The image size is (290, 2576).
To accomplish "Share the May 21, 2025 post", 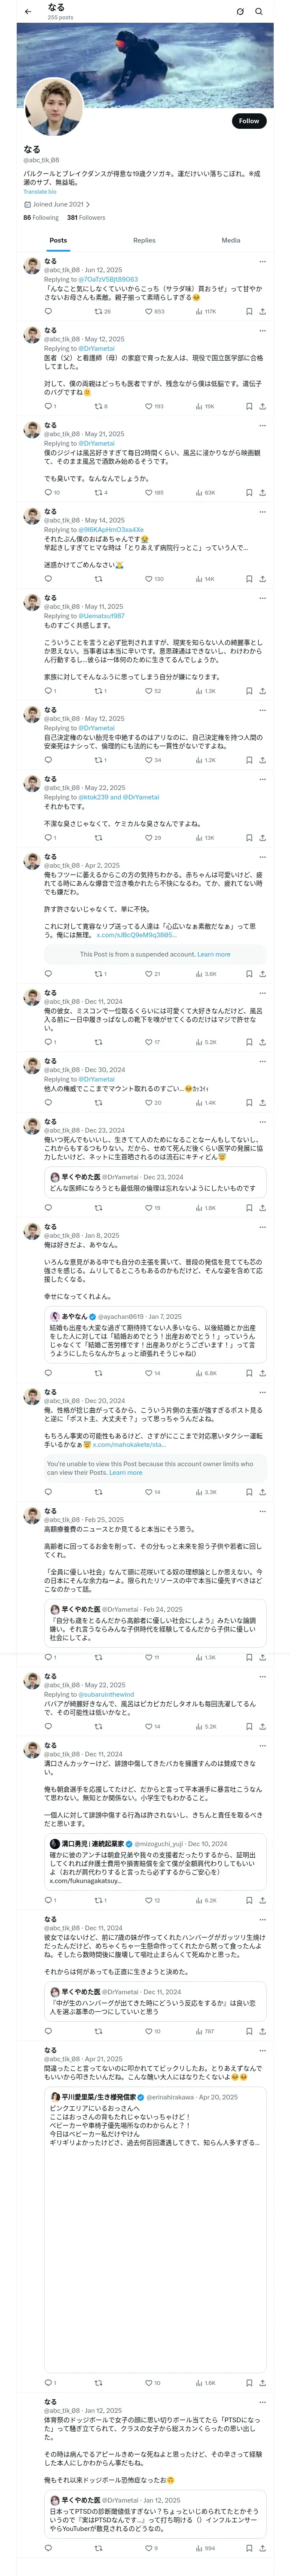I will pos(262,492).
